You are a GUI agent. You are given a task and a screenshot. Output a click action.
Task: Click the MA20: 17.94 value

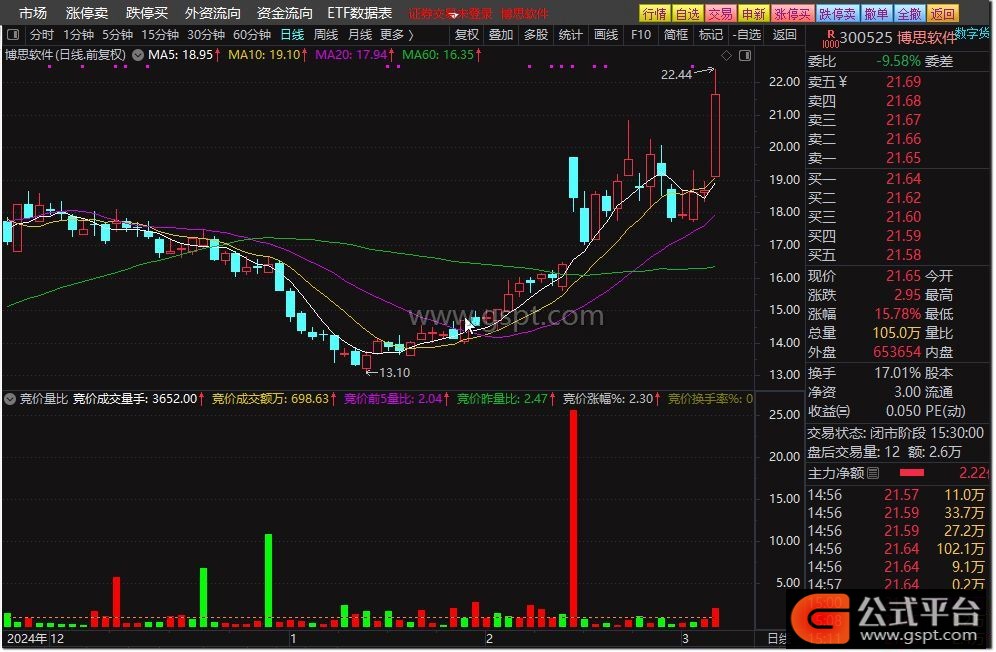pos(354,55)
